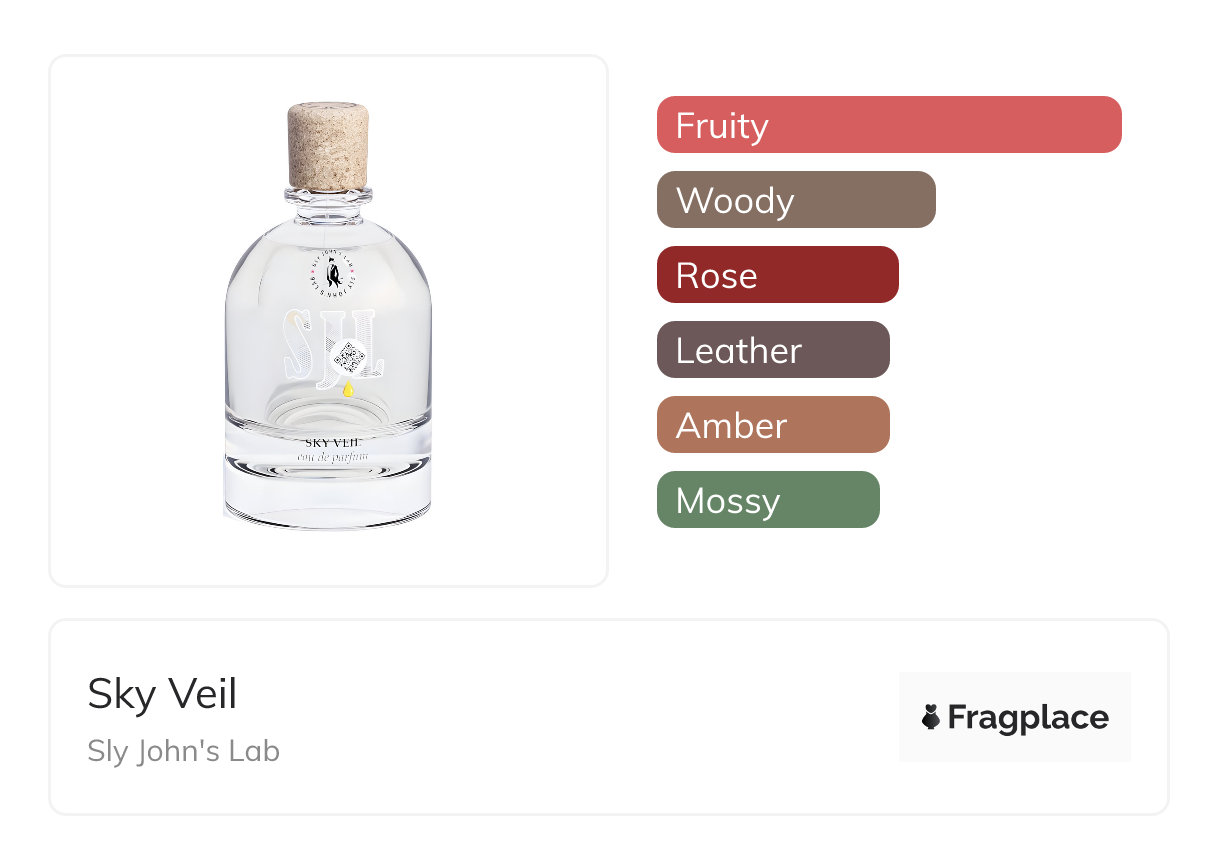Click the thick glass base of the bottle
1218x864 pixels.
coord(328,495)
